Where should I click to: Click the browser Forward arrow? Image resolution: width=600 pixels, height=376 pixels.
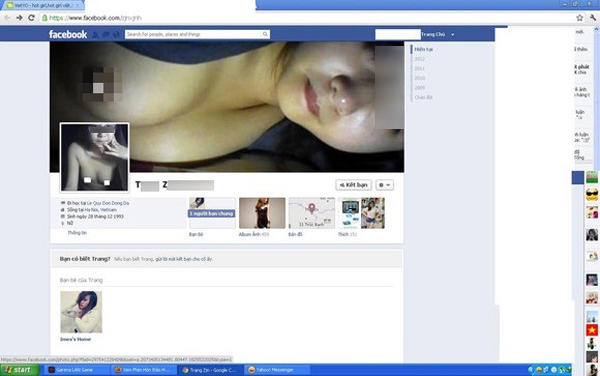(19, 18)
